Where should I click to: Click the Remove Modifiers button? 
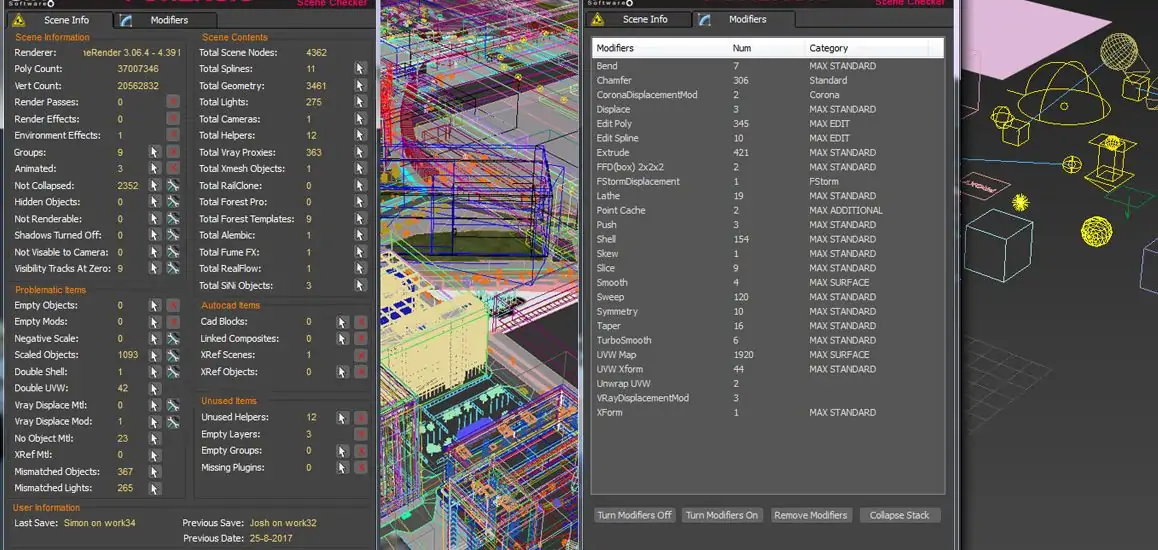click(811, 515)
